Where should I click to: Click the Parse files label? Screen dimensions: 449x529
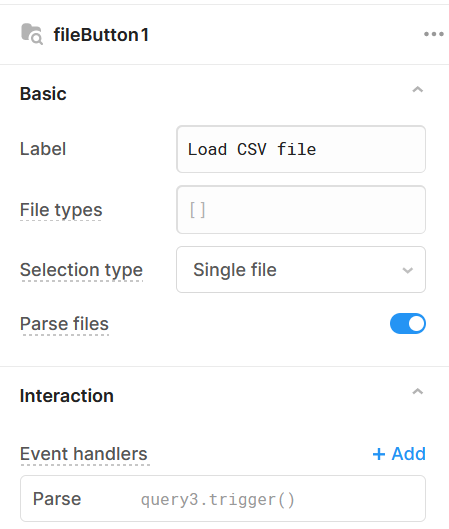coord(64,324)
